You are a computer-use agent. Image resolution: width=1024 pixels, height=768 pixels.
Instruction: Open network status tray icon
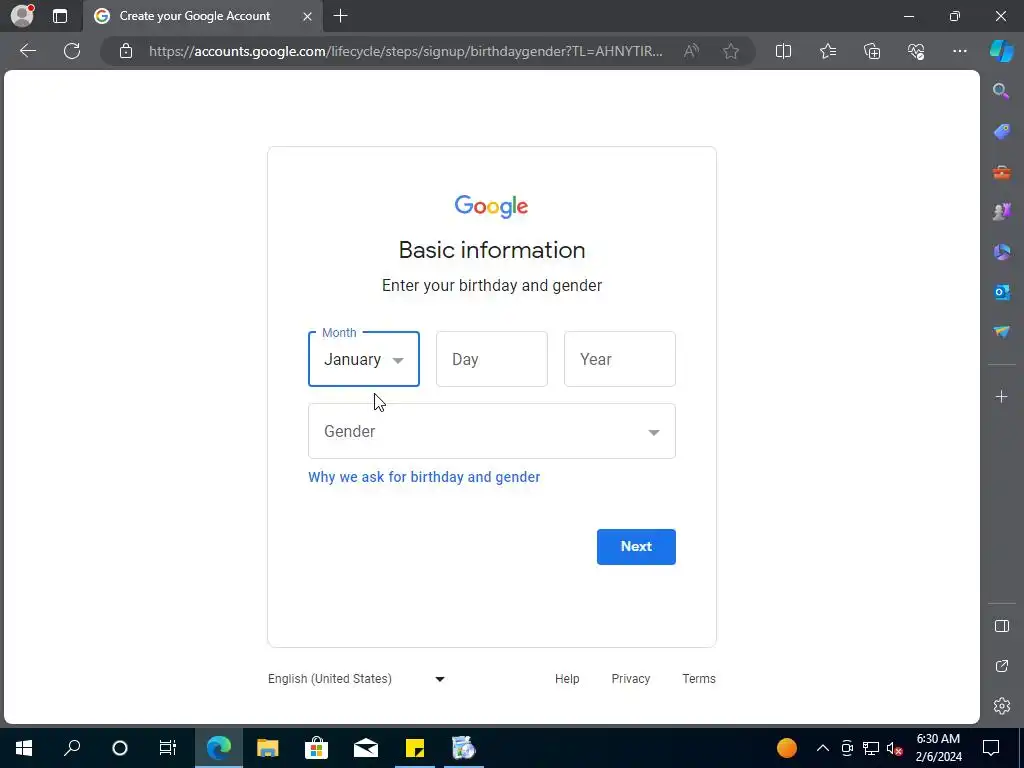(871, 748)
